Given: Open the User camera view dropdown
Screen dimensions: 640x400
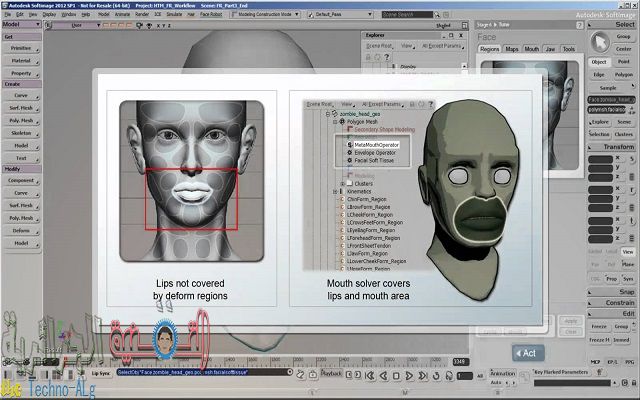Looking at the screenshot, I should click(x=77, y=25).
